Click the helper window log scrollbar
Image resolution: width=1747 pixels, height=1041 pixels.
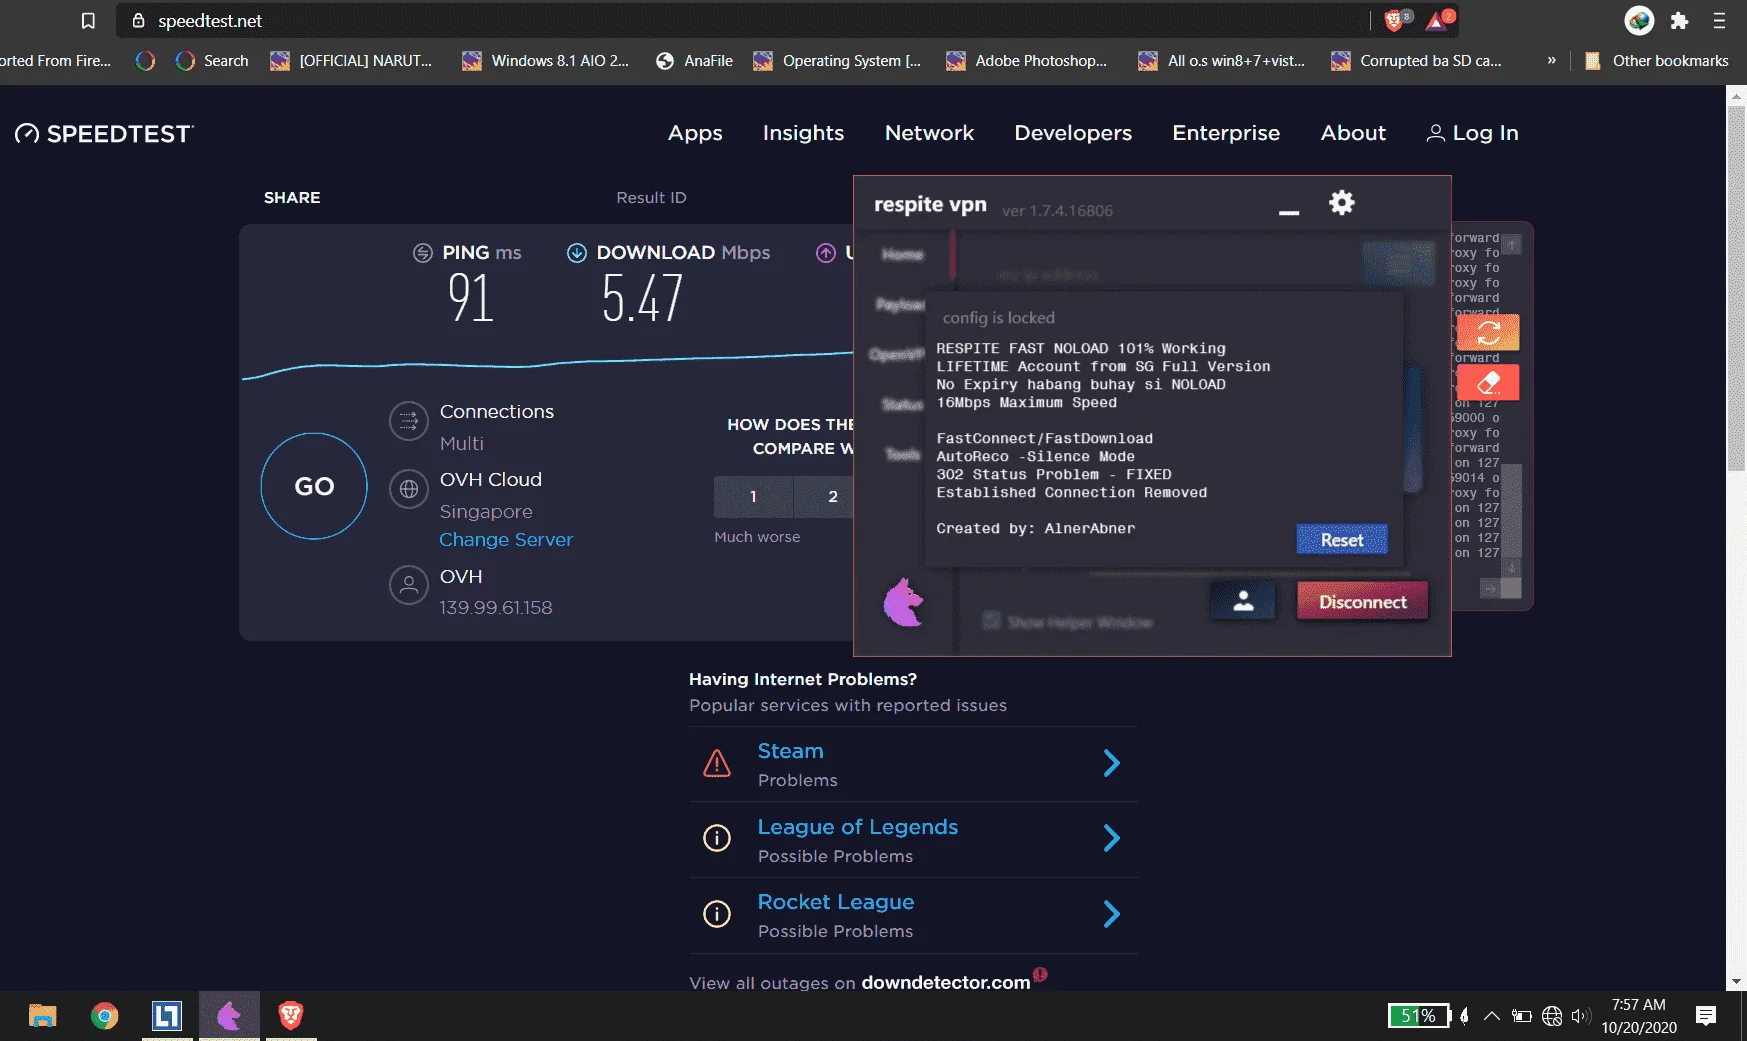1512,510
